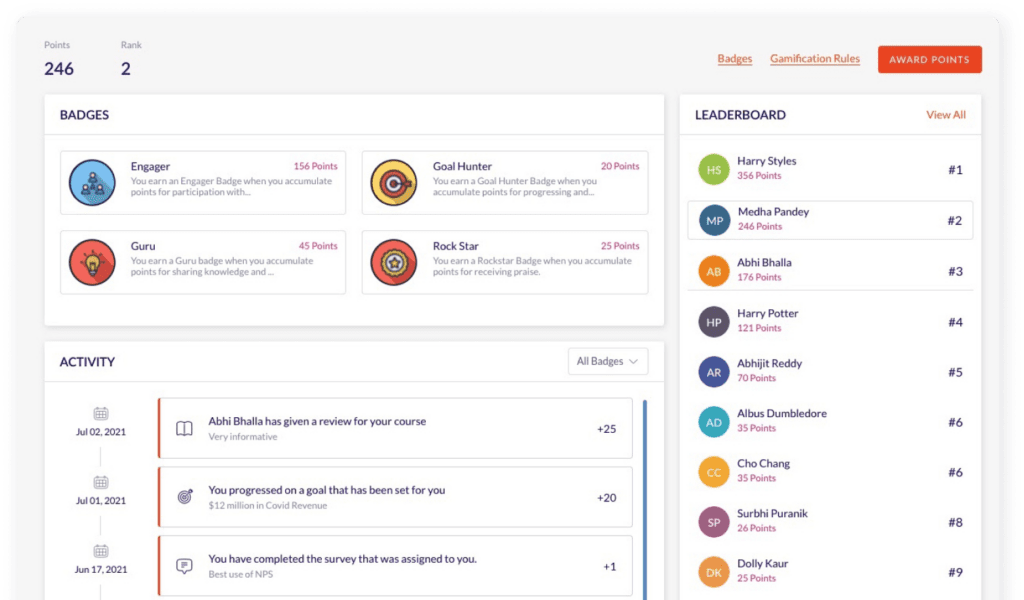
Task: Click Harry Styles' HS avatar
Action: (x=713, y=168)
